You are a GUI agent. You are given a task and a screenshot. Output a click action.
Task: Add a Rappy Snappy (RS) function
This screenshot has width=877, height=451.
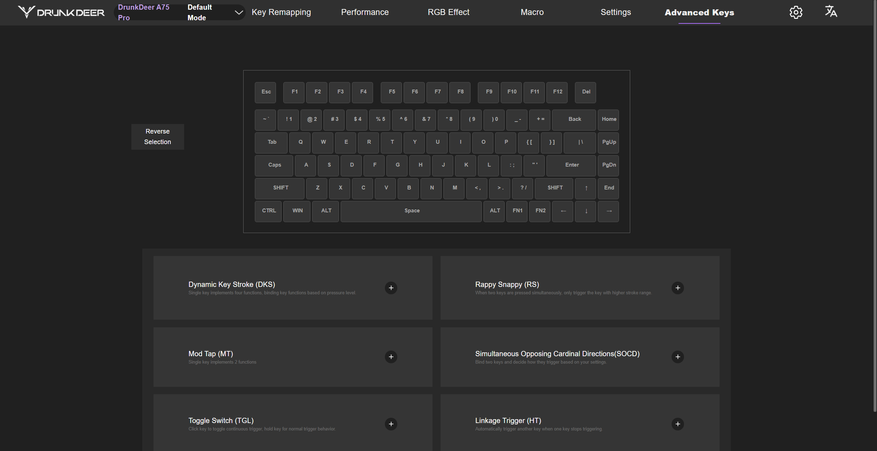coord(677,288)
